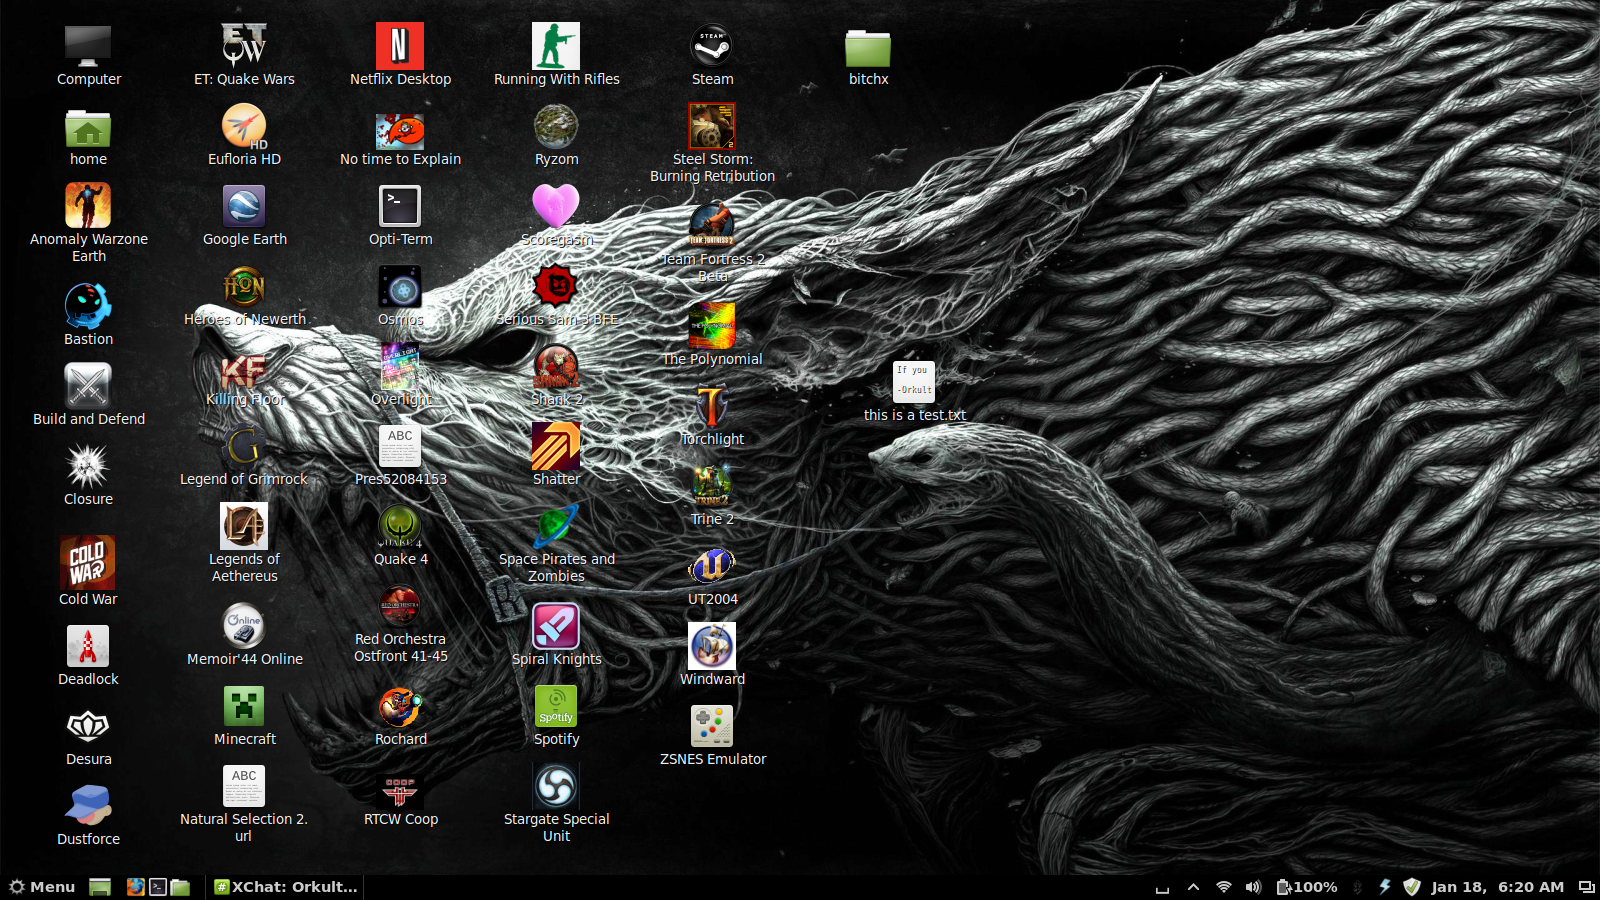This screenshot has width=1600, height=900.
Task: Launch the Quake 4 icon
Action: pos(400,526)
